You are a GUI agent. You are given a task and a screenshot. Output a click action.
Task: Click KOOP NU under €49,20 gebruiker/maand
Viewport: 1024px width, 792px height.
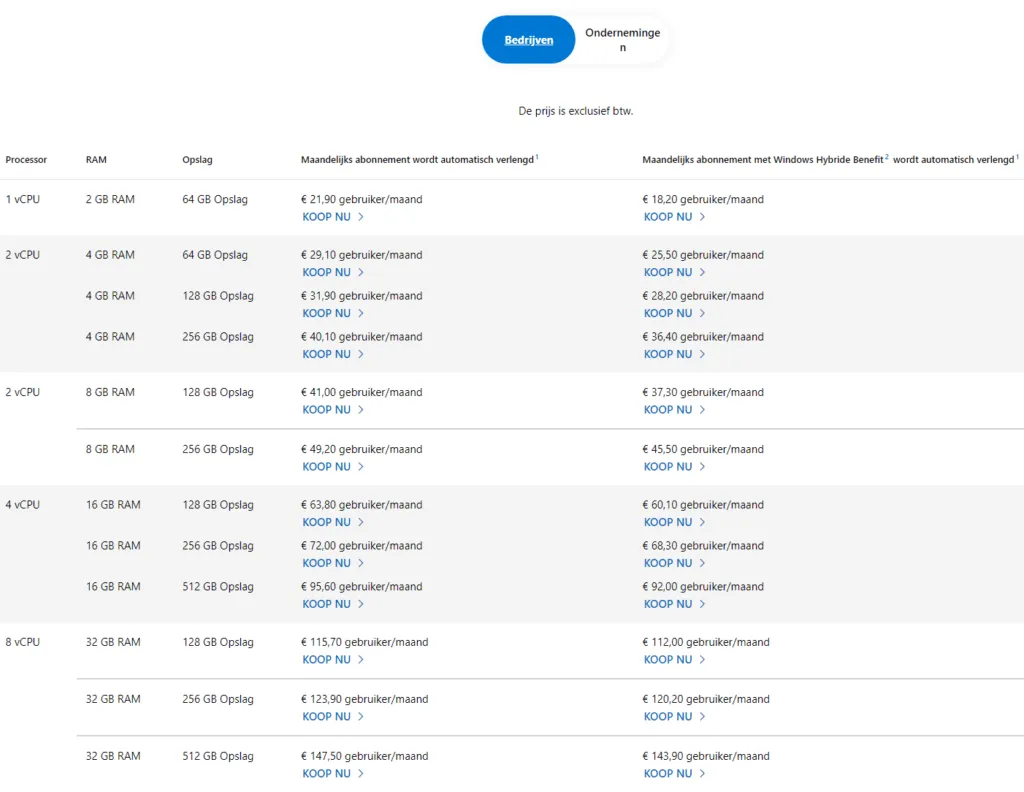[327, 467]
